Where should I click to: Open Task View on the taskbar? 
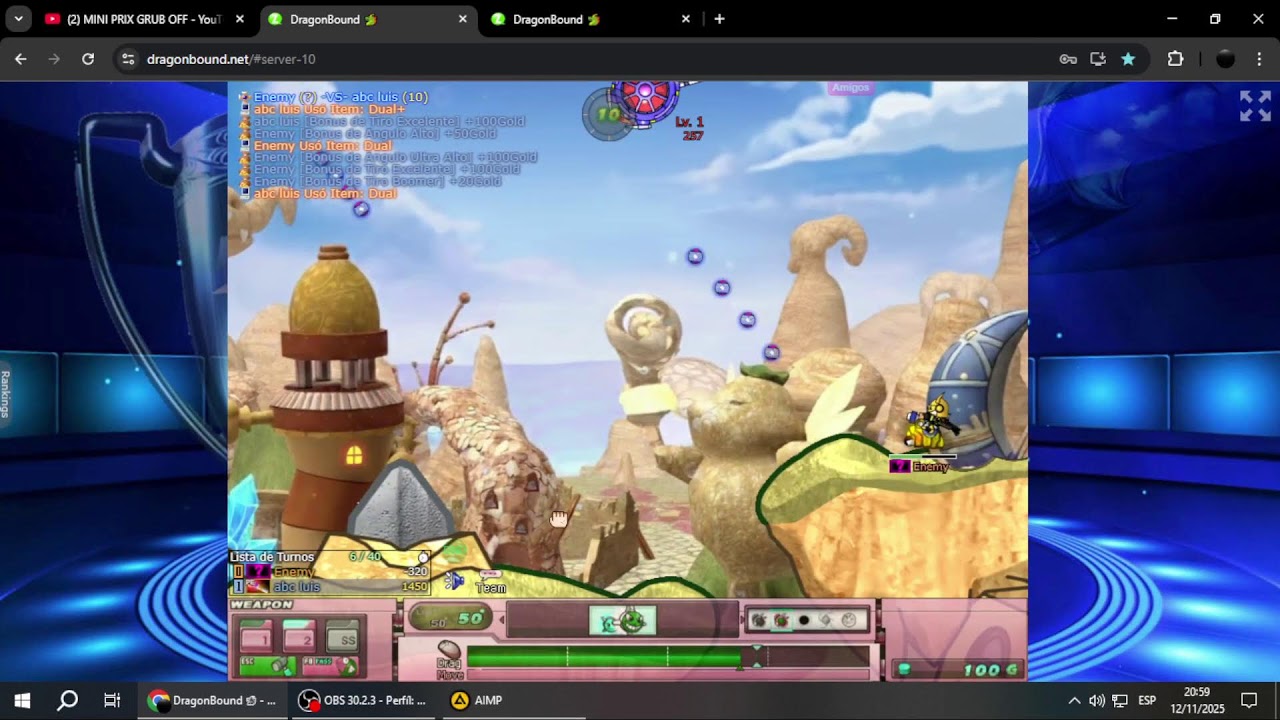pos(112,700)
